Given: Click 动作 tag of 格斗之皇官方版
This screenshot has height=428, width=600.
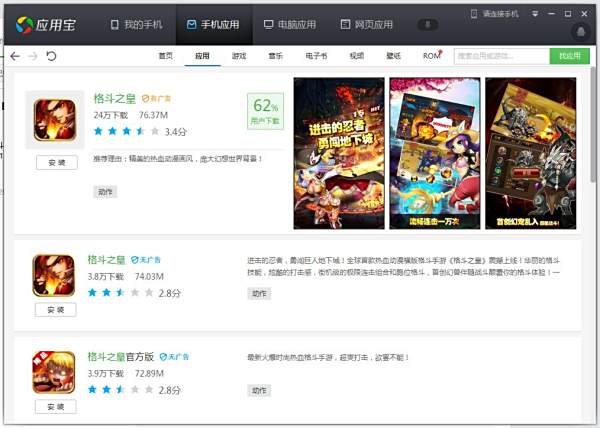Looking at the screenshot, I should [259, 391].
